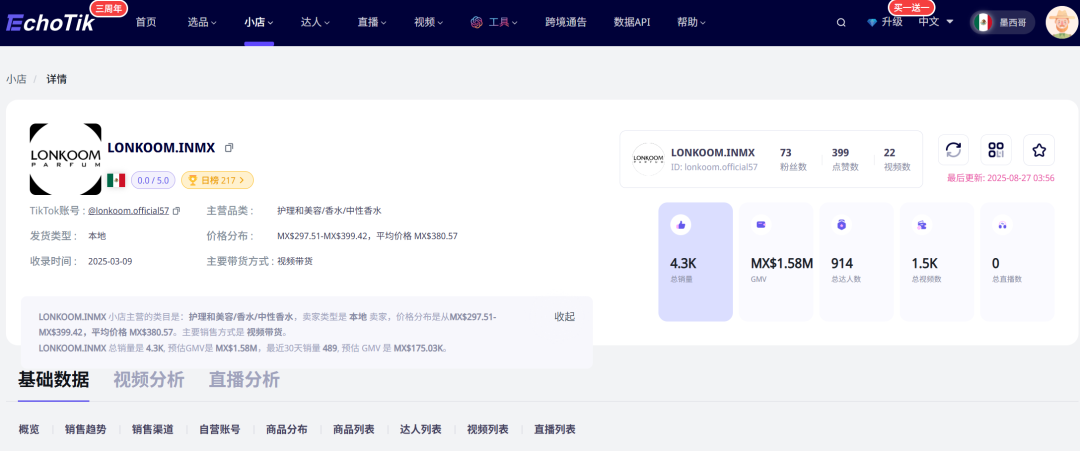Open the 达人列表 sub-tab

(x=420, y=429)
